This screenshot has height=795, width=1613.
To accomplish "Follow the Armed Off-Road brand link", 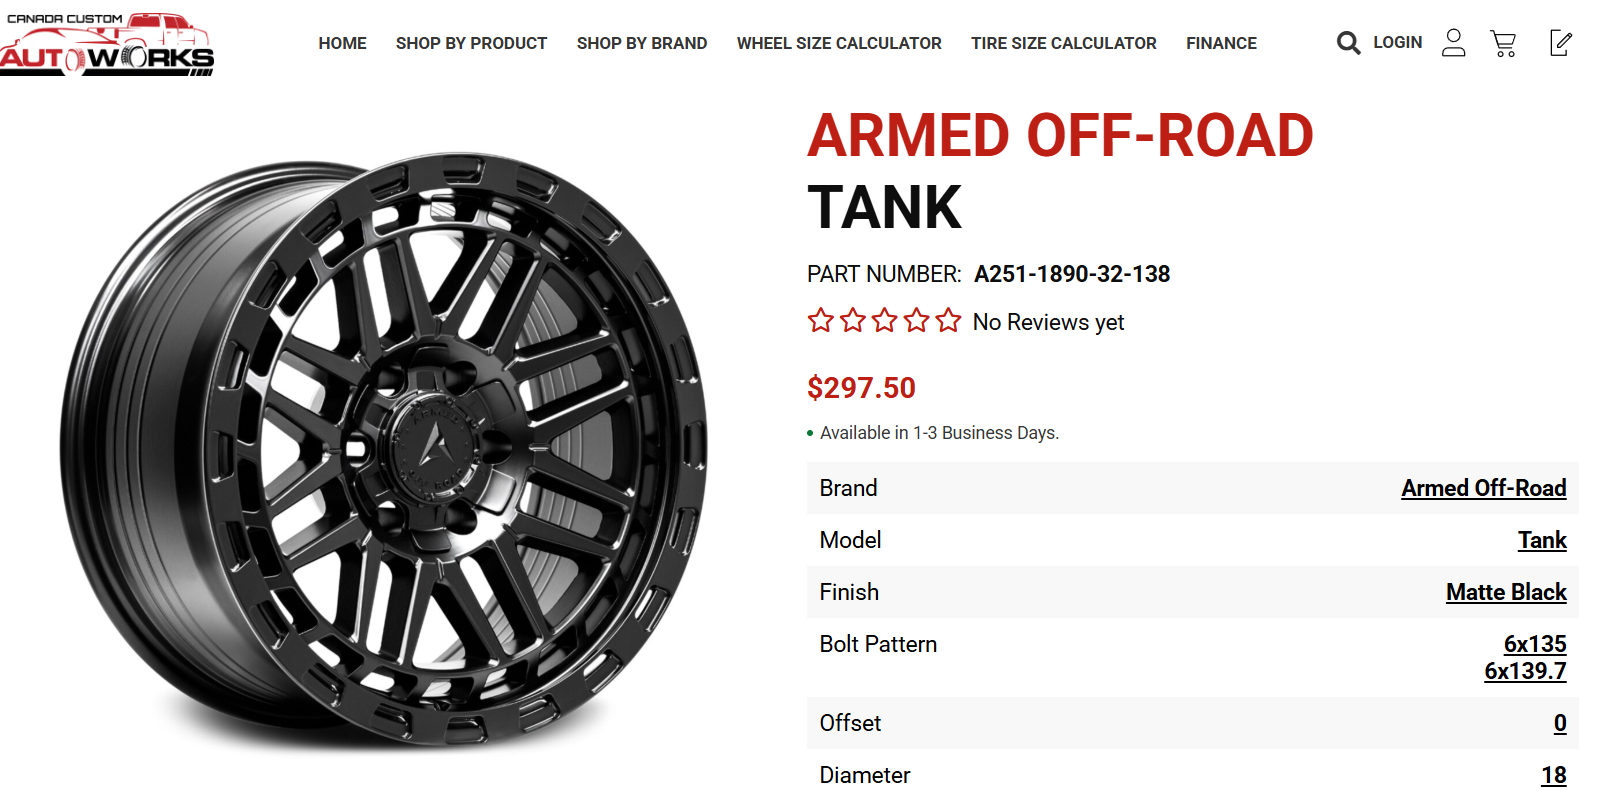I will pyautogui.click(x=1483, y=488).
